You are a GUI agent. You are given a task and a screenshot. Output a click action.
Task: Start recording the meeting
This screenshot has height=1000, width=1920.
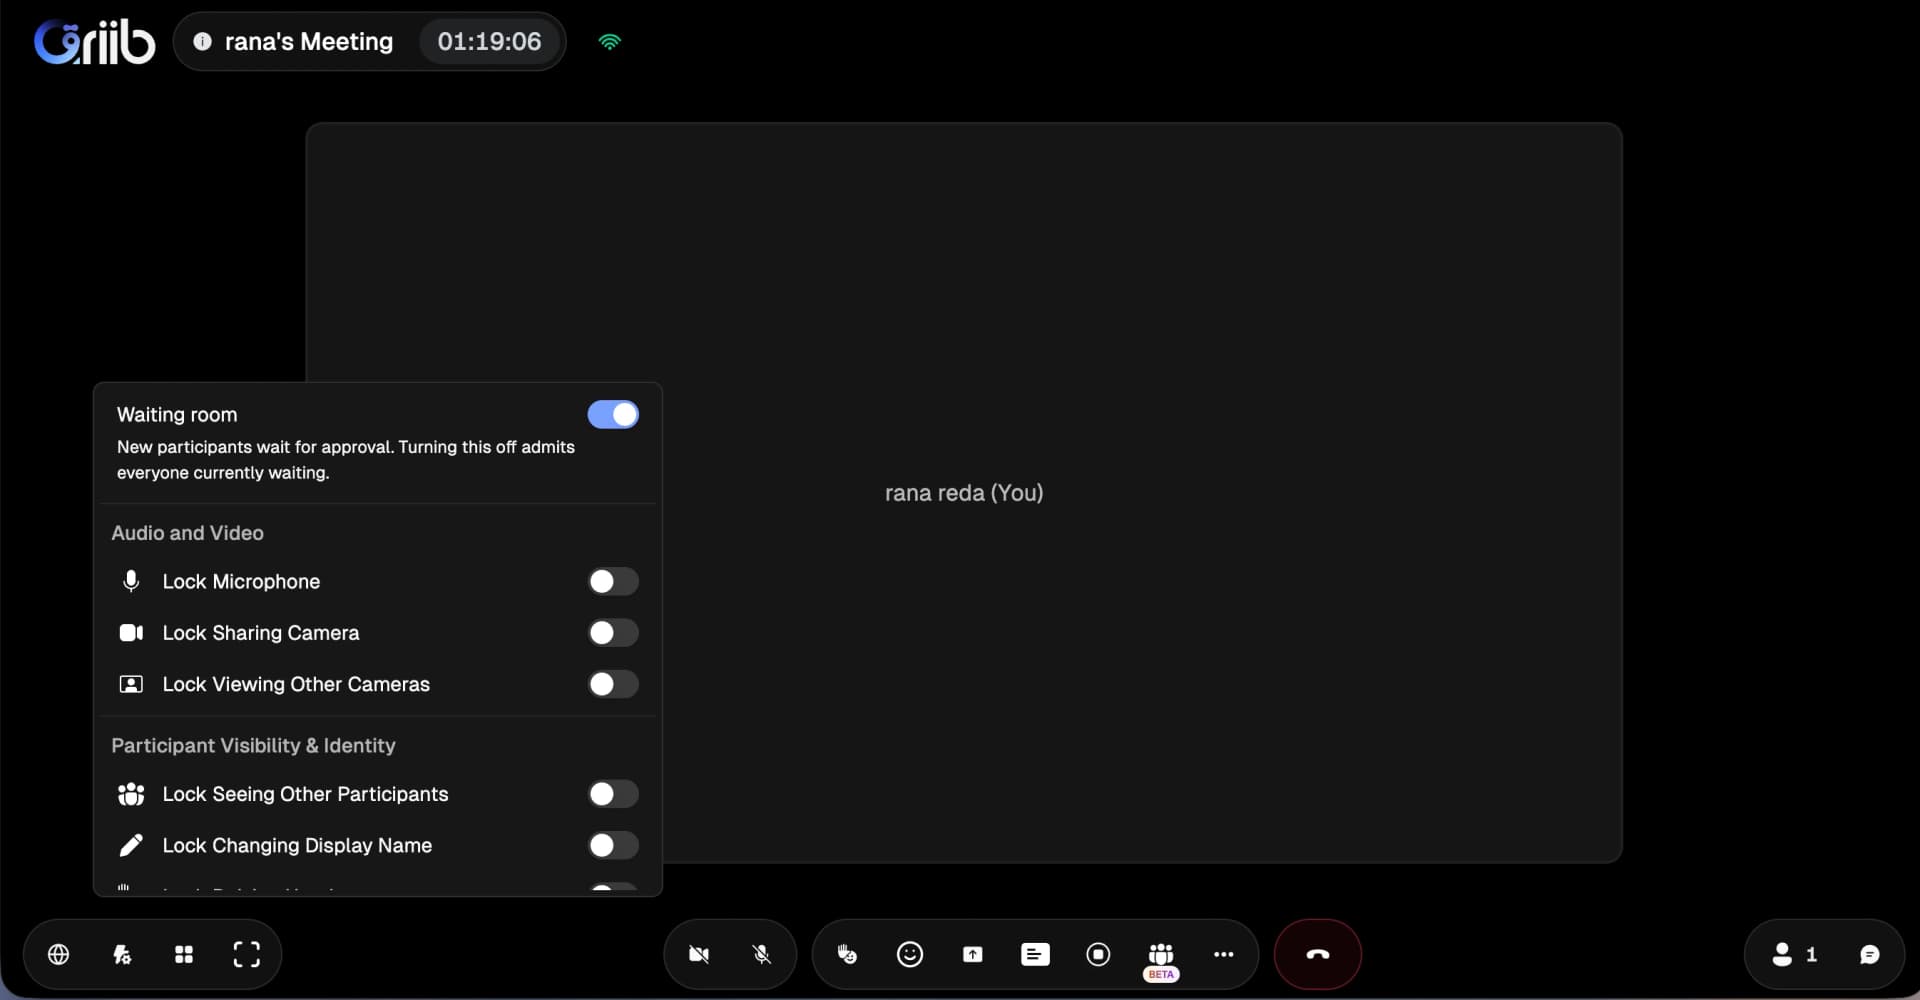coord(1098,955)
